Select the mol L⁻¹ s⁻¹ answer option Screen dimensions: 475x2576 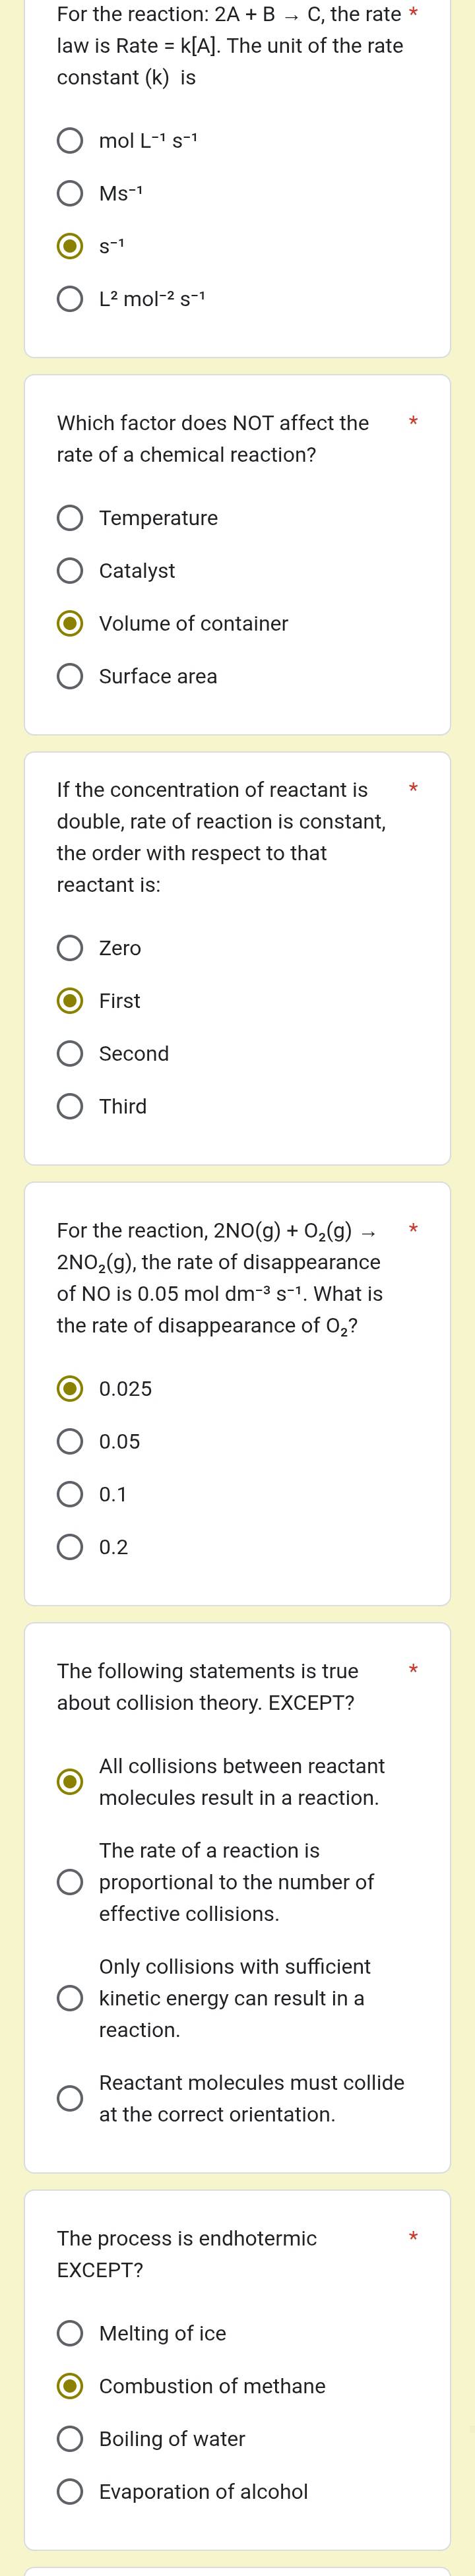pos(70,141)
